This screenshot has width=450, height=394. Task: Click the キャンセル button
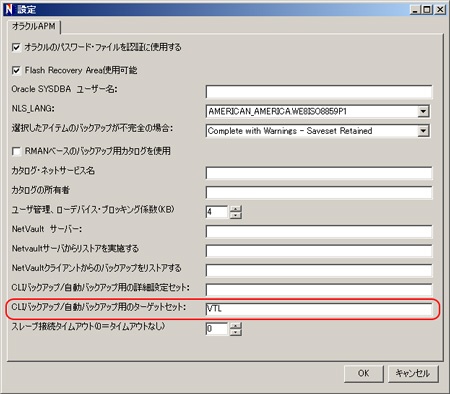pyautogui.click(x=413, y=373)
